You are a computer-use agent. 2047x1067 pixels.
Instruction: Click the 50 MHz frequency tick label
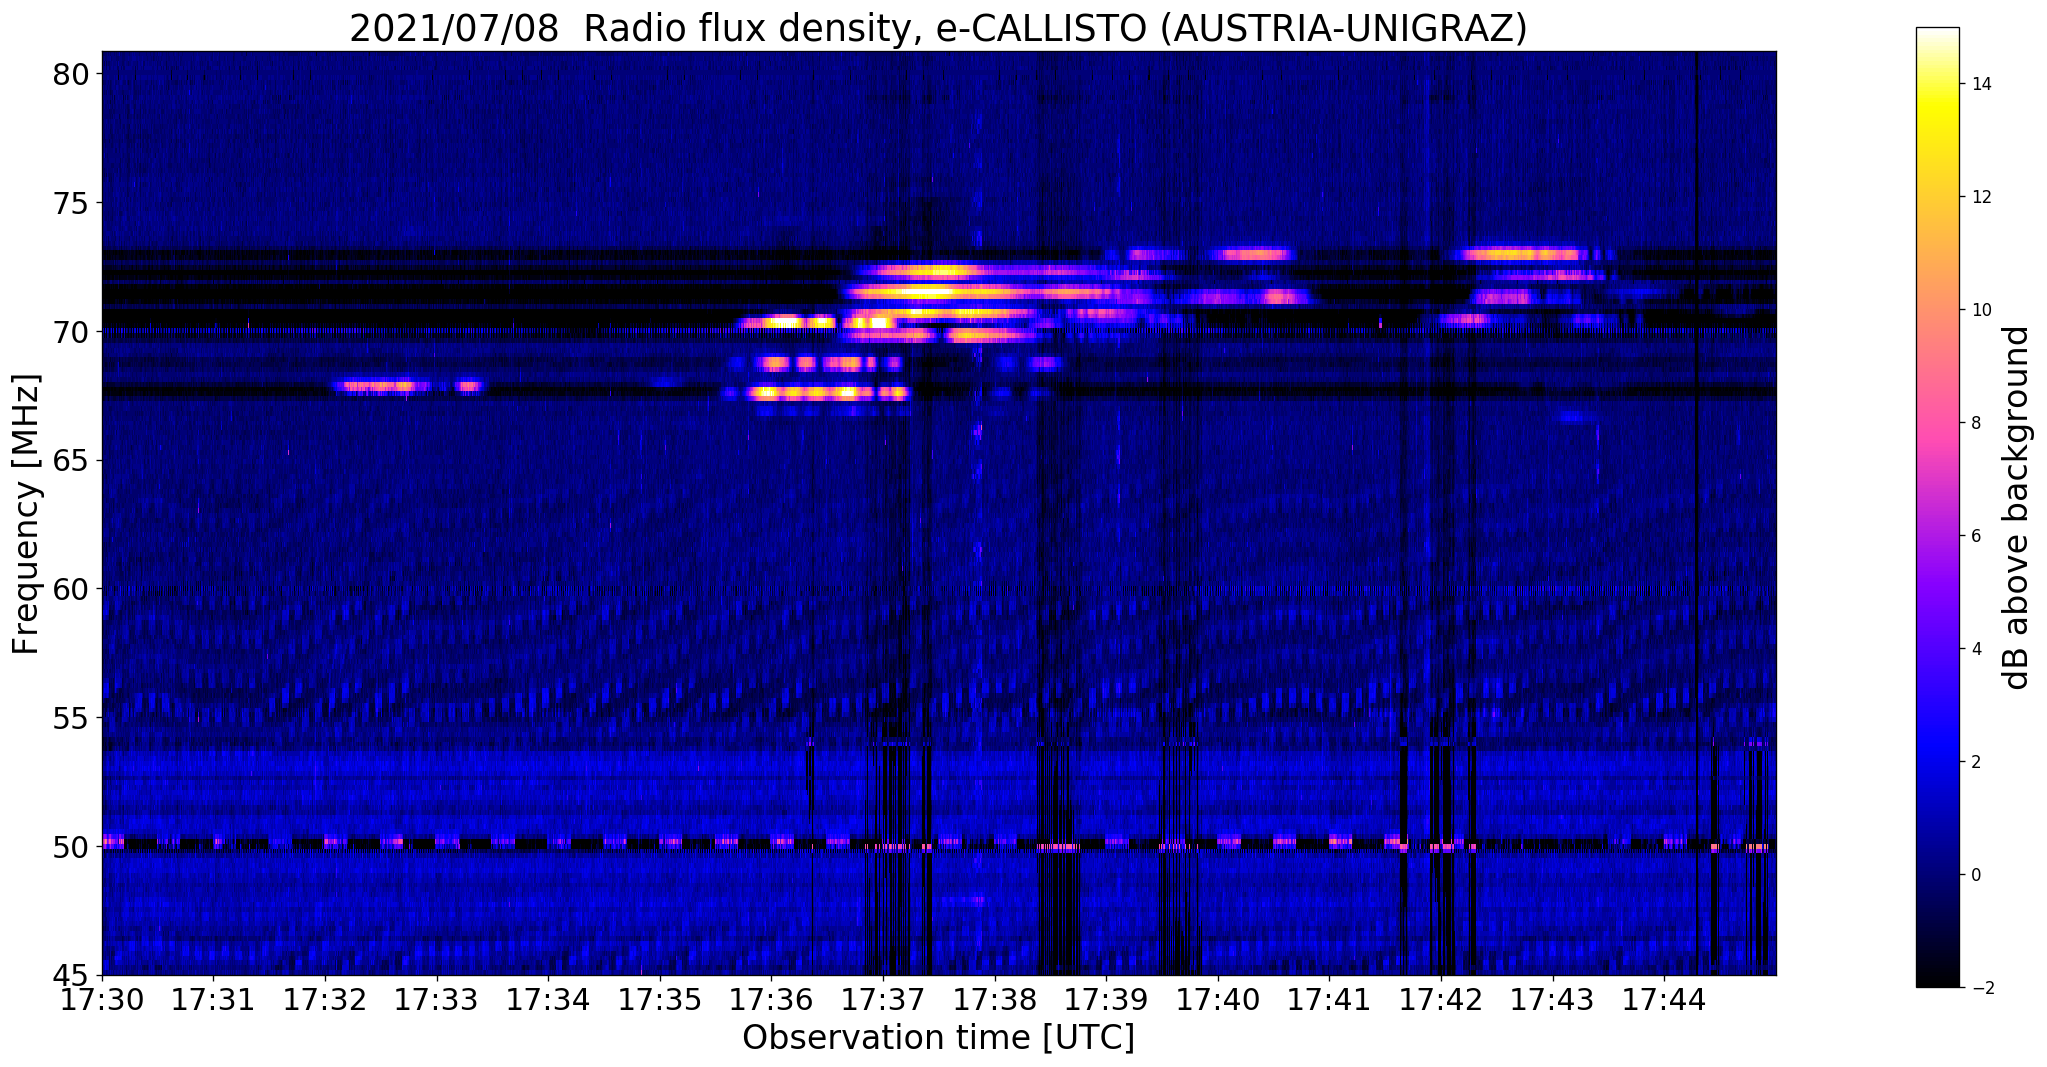coord(70,846)
